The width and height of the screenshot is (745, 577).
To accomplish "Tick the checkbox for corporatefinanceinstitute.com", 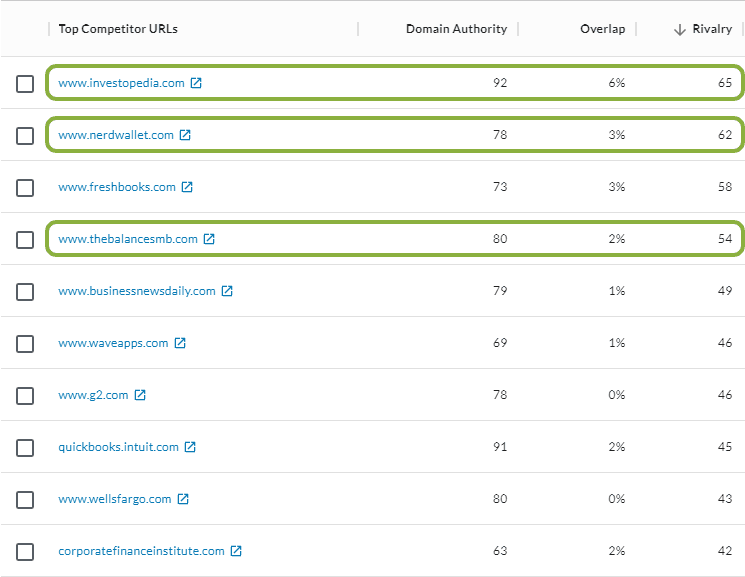I will [x=25, y=552].
